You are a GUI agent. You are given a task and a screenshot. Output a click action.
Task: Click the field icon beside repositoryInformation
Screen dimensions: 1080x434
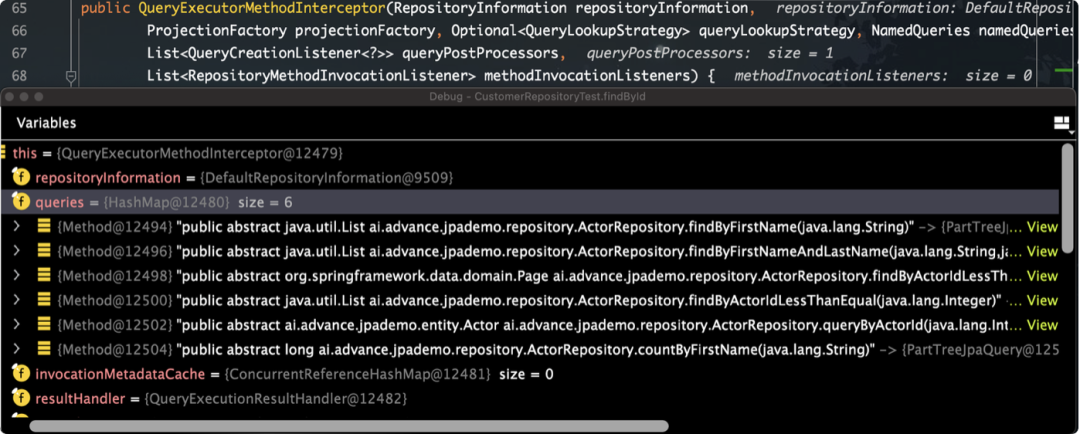21,178
